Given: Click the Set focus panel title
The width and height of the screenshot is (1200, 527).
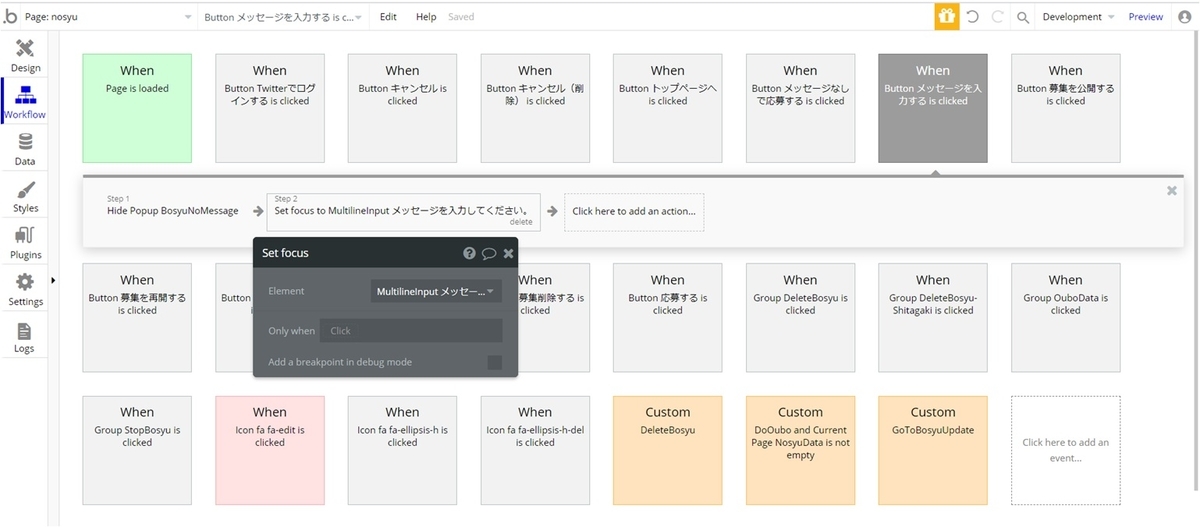Looking at the screenshot, I should click(285, 253).
